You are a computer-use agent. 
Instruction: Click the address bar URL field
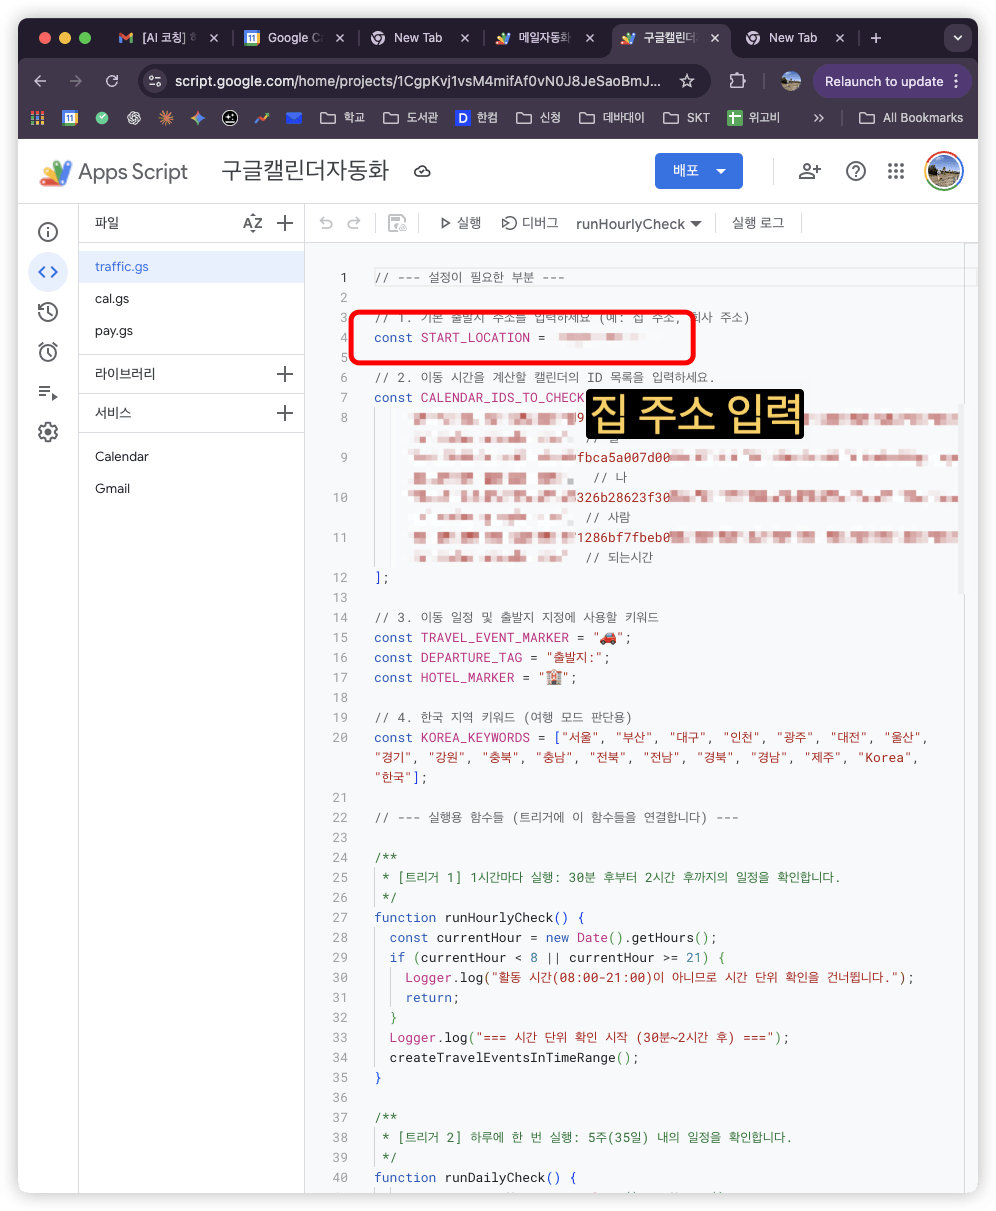point(418,82)
